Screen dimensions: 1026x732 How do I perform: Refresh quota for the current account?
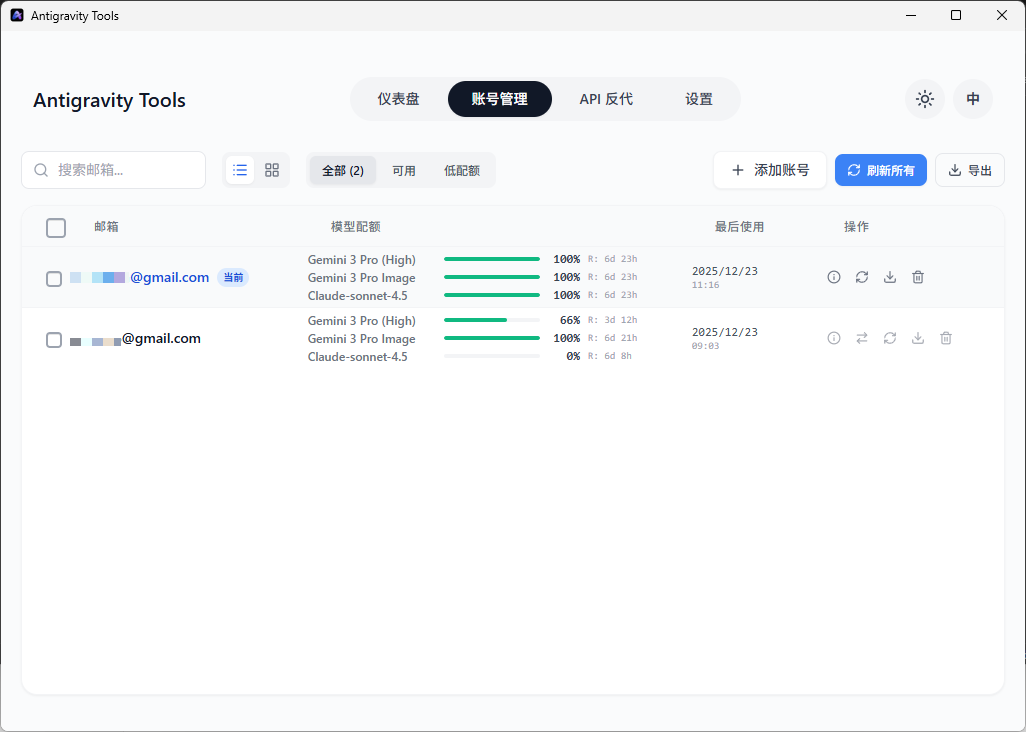[862, 277]
